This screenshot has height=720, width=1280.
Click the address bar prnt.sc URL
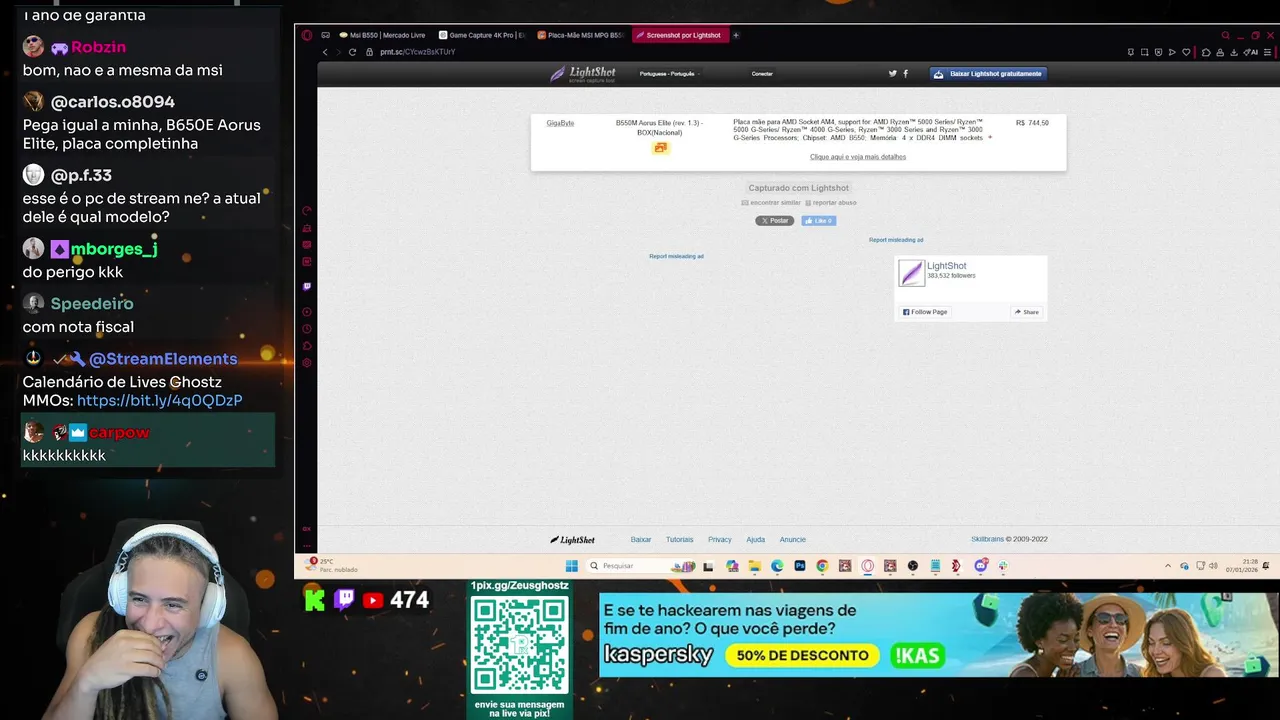pyautogui.click(x=418, y=52)
